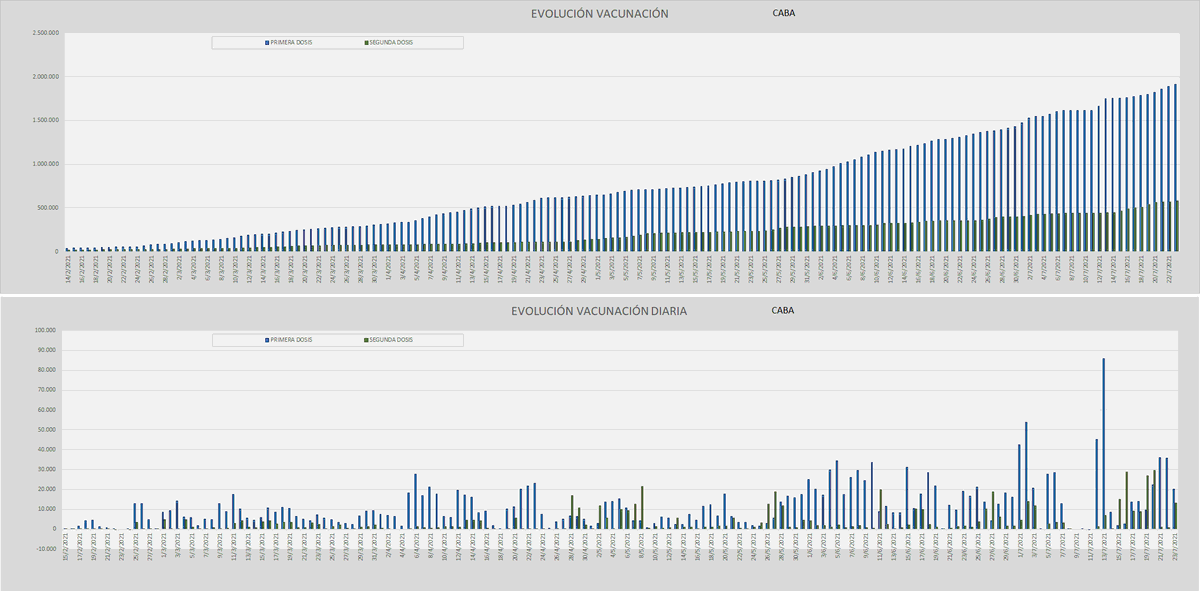Viewport: 1200px width, 591px height.
Task: Click the CABA label beside the daily chart title
Action: point(783,310)
